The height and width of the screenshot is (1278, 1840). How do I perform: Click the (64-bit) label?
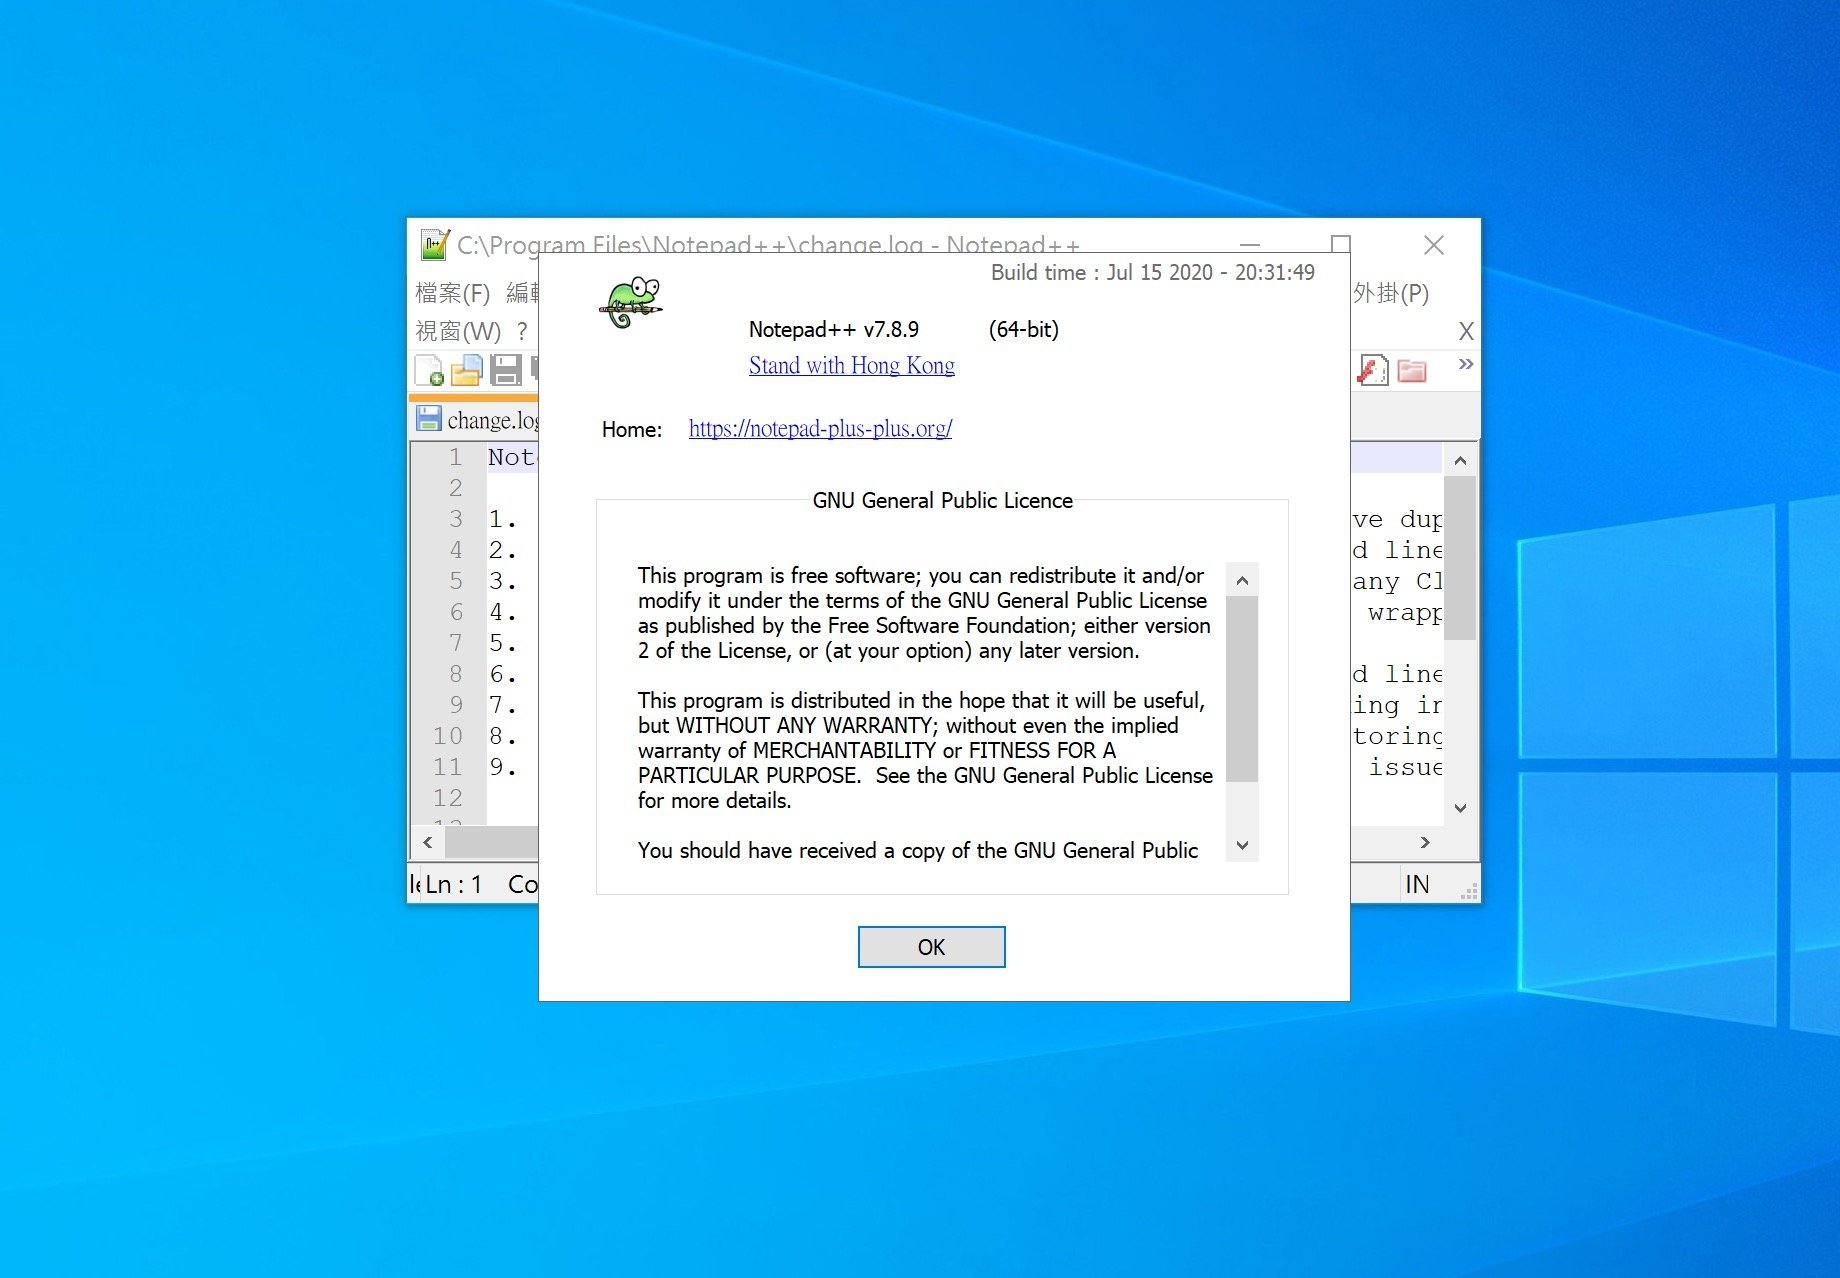1024,329
